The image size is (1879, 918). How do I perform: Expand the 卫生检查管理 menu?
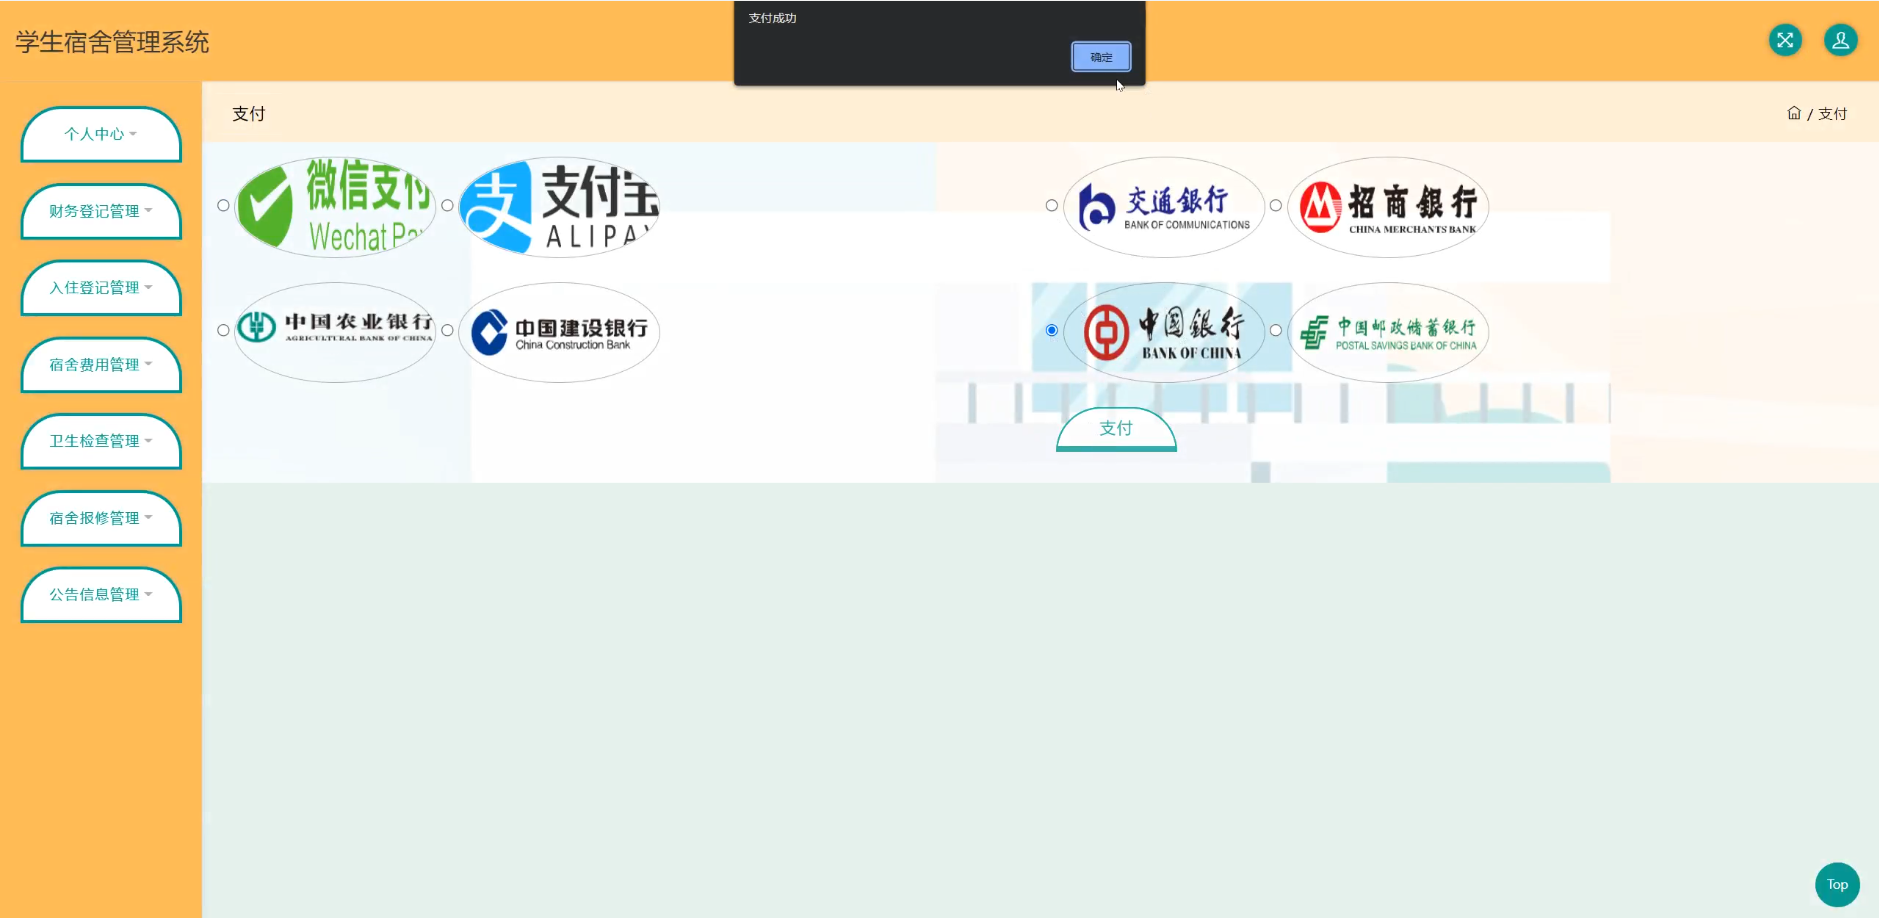tap(101, 441)
